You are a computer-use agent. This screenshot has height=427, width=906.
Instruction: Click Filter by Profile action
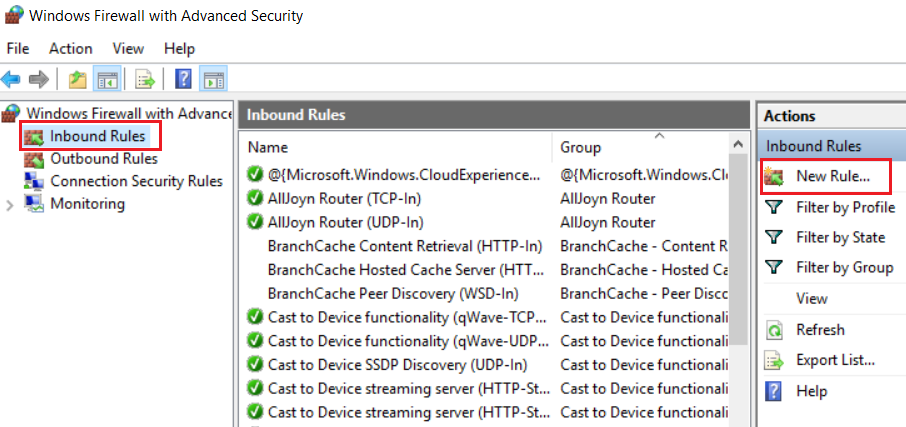(845, 207)
